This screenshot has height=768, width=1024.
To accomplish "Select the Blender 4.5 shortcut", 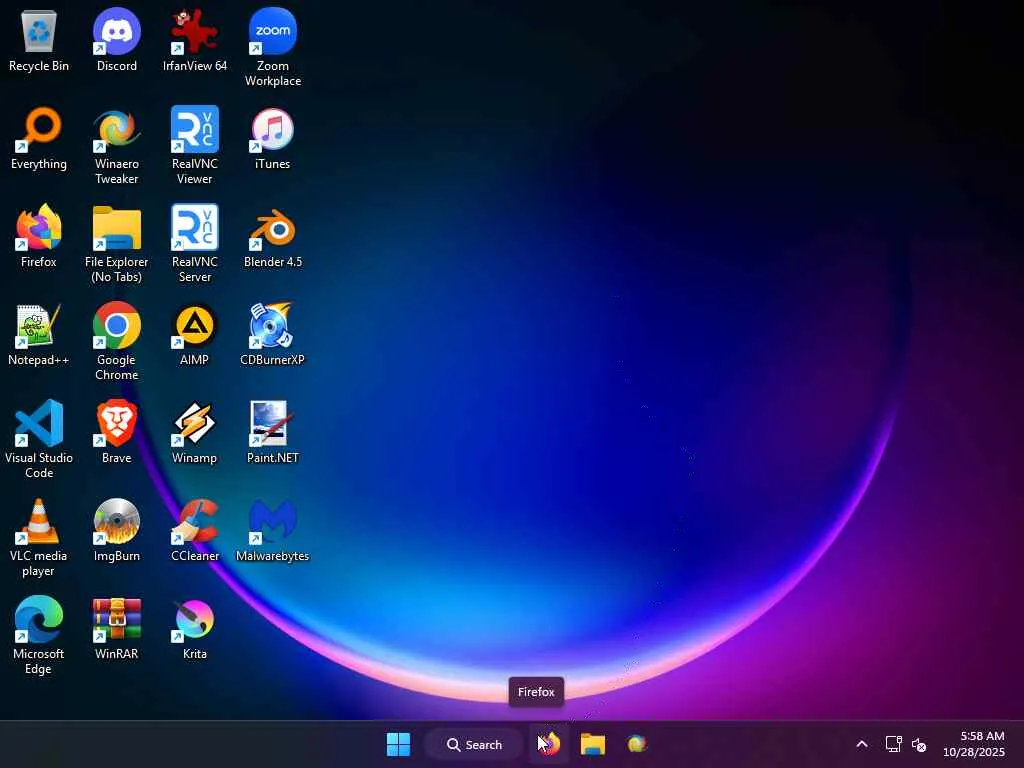I will pos(273,236).
